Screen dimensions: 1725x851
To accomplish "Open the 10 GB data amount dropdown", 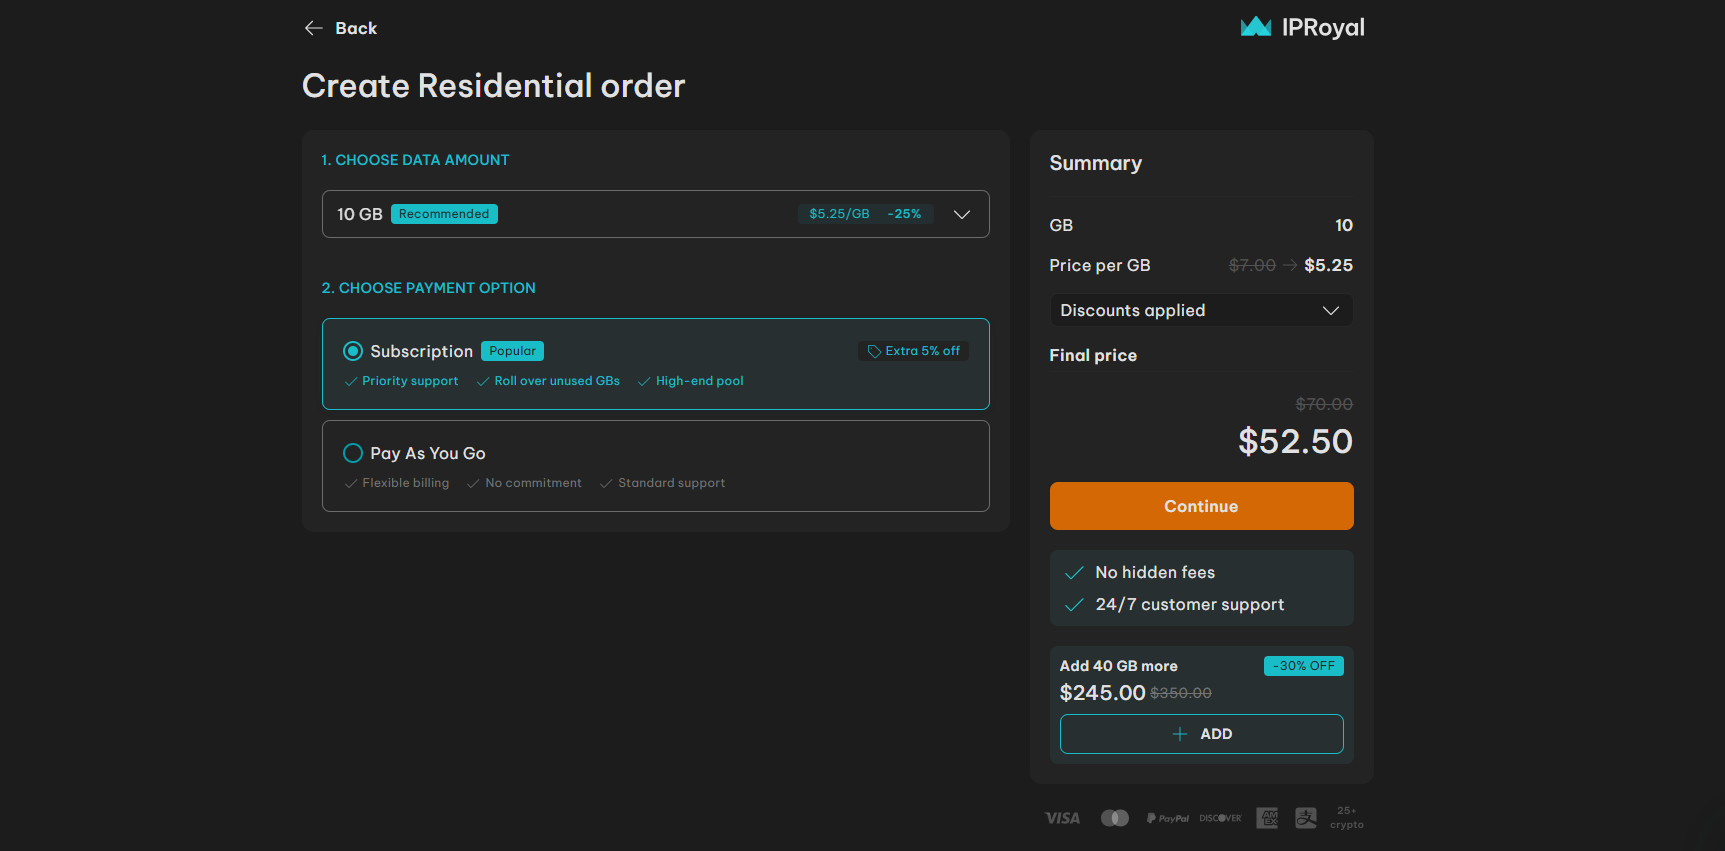I will pos(656,214).
